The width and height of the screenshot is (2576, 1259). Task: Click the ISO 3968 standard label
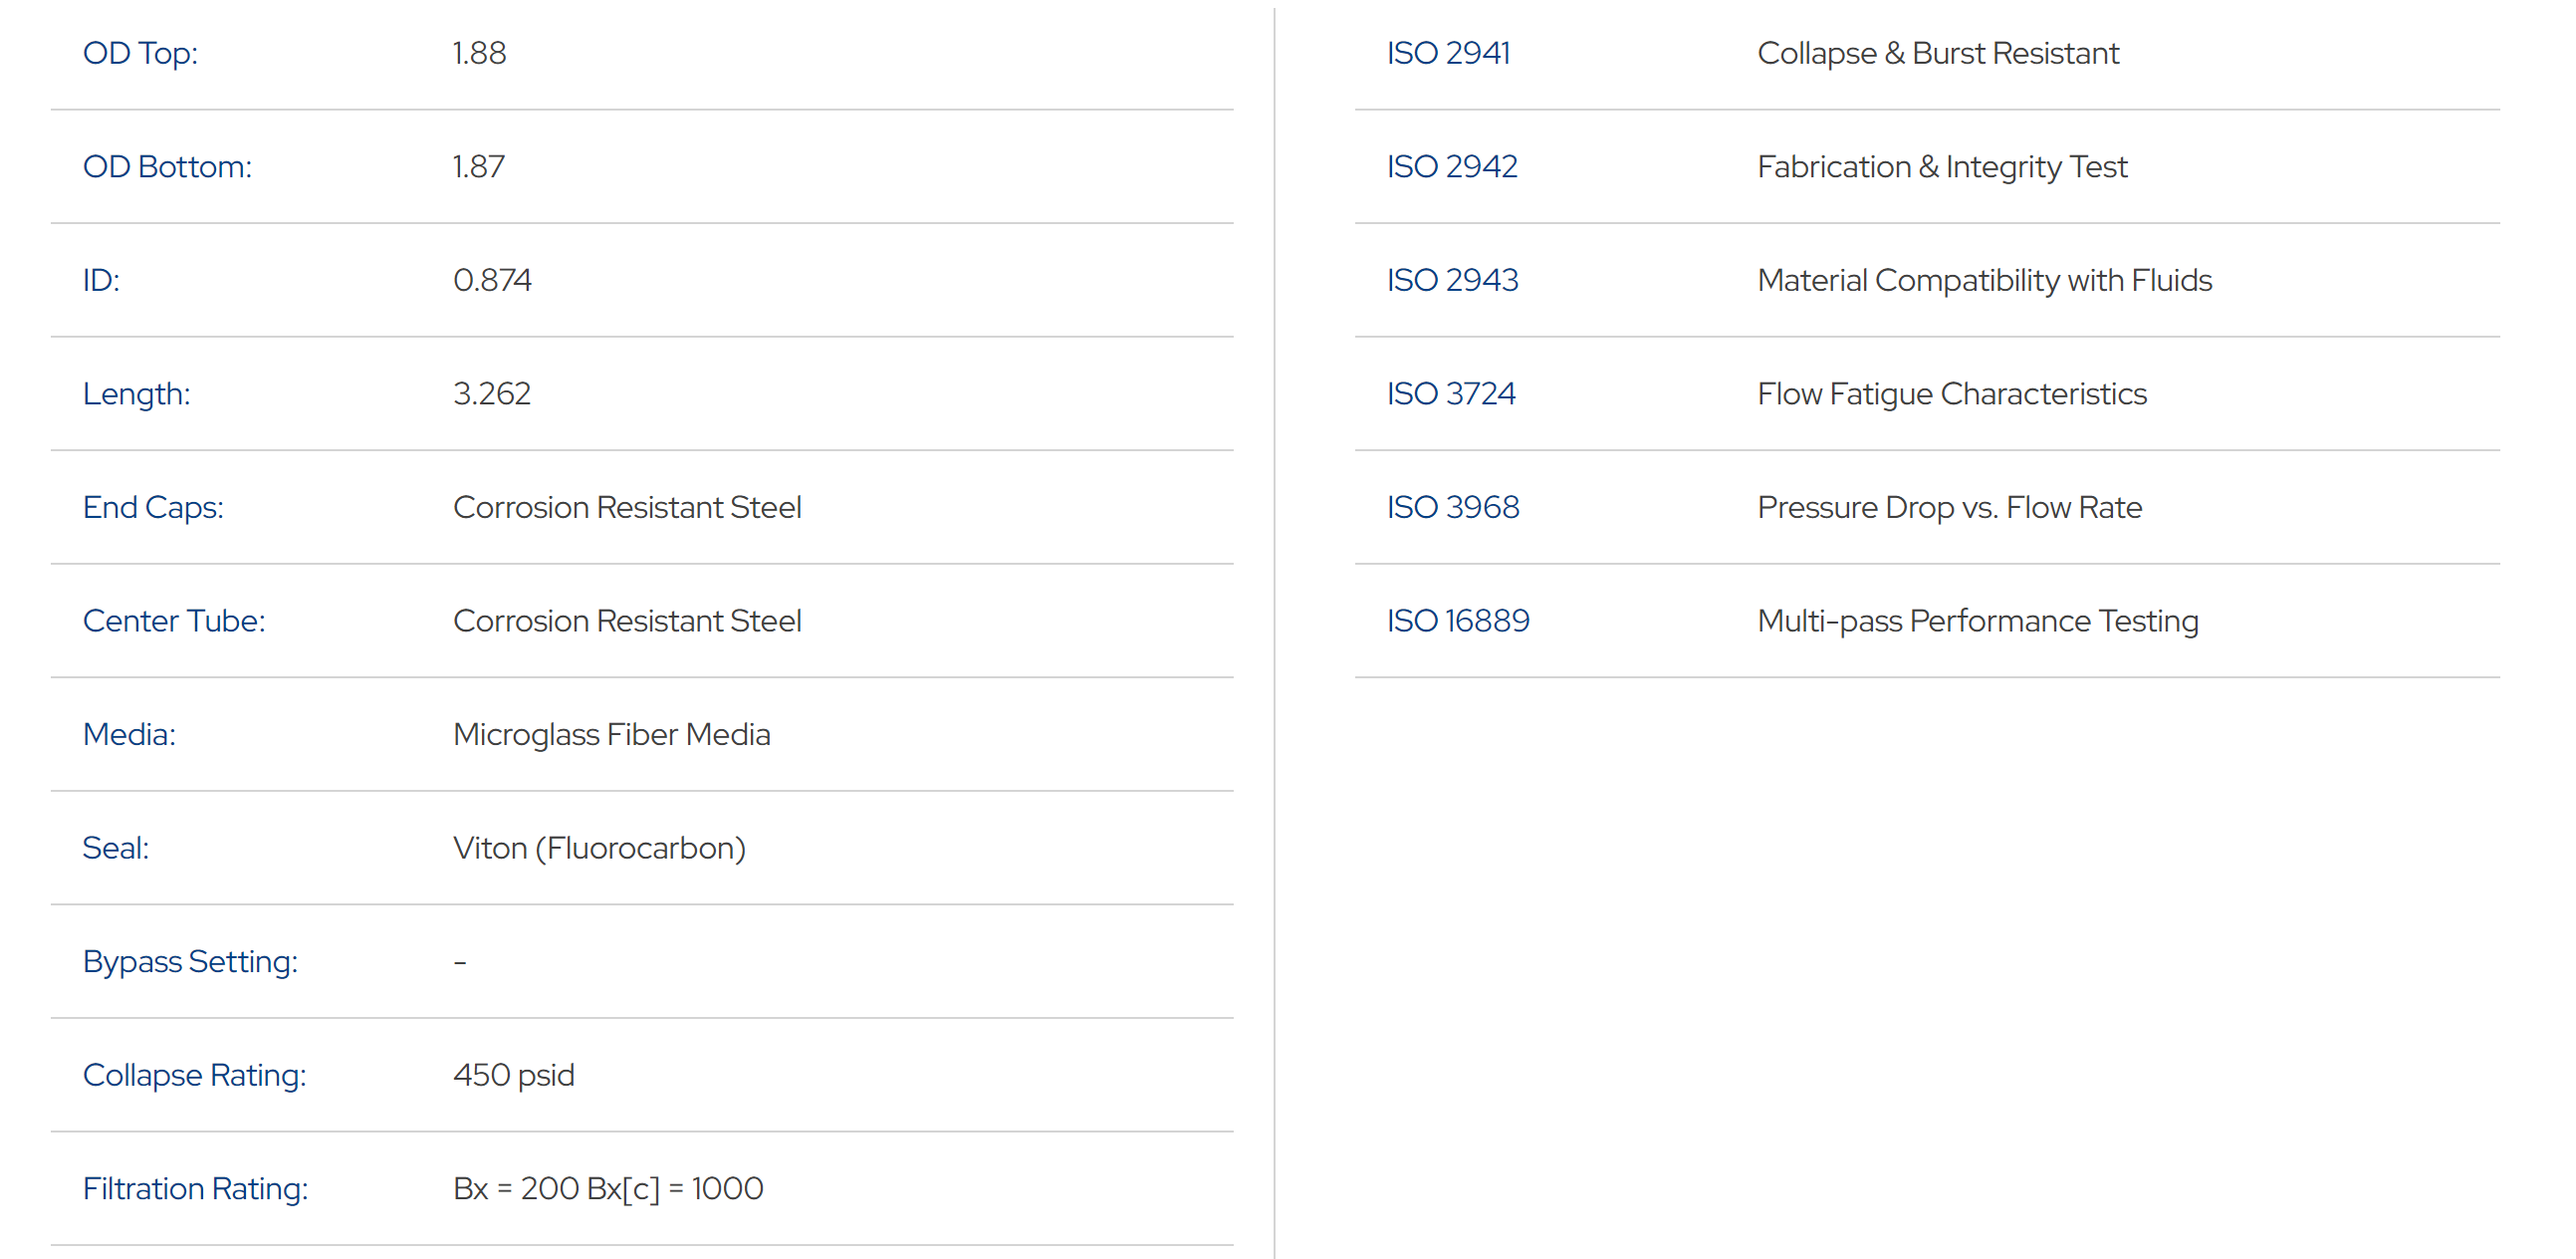tap(1452, 507)
